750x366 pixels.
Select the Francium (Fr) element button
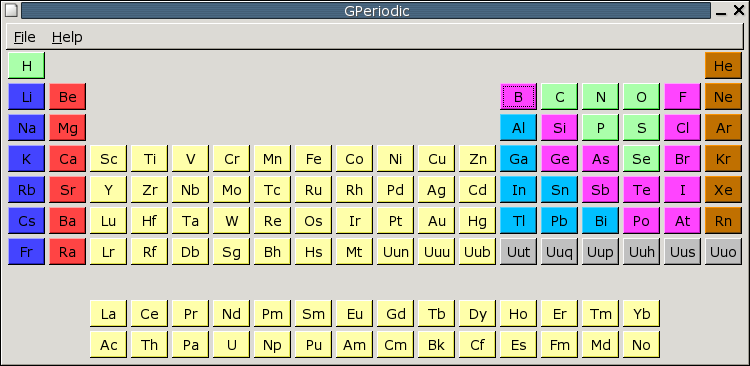click(26, 252)
